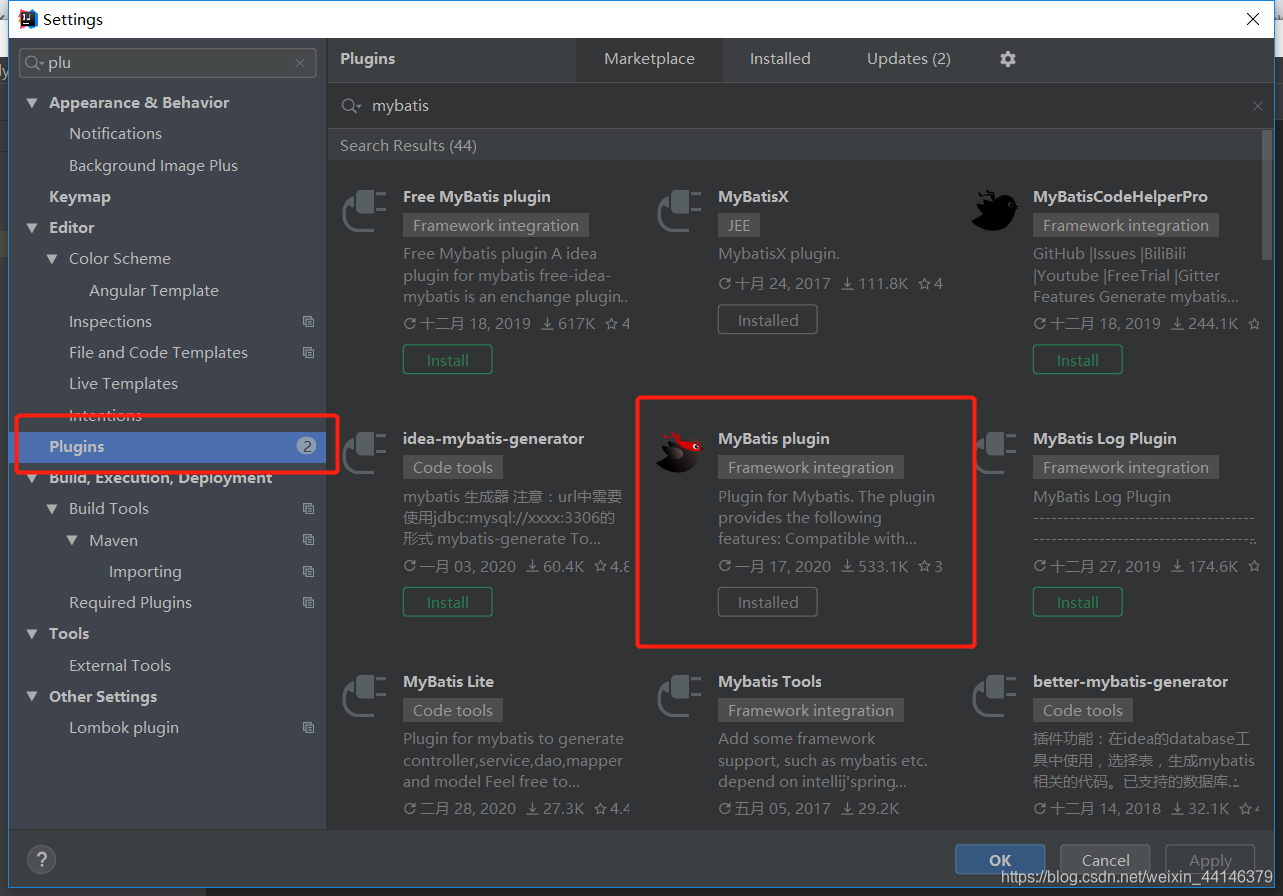
Task: Switch to Marketplace tab
Action: [x=649, y=59]
